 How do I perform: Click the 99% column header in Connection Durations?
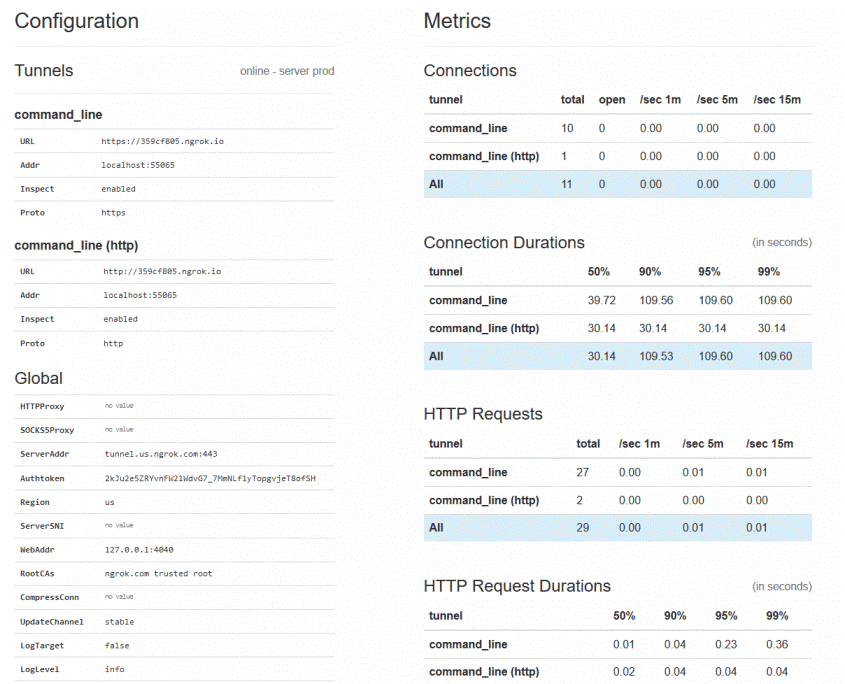768,272
